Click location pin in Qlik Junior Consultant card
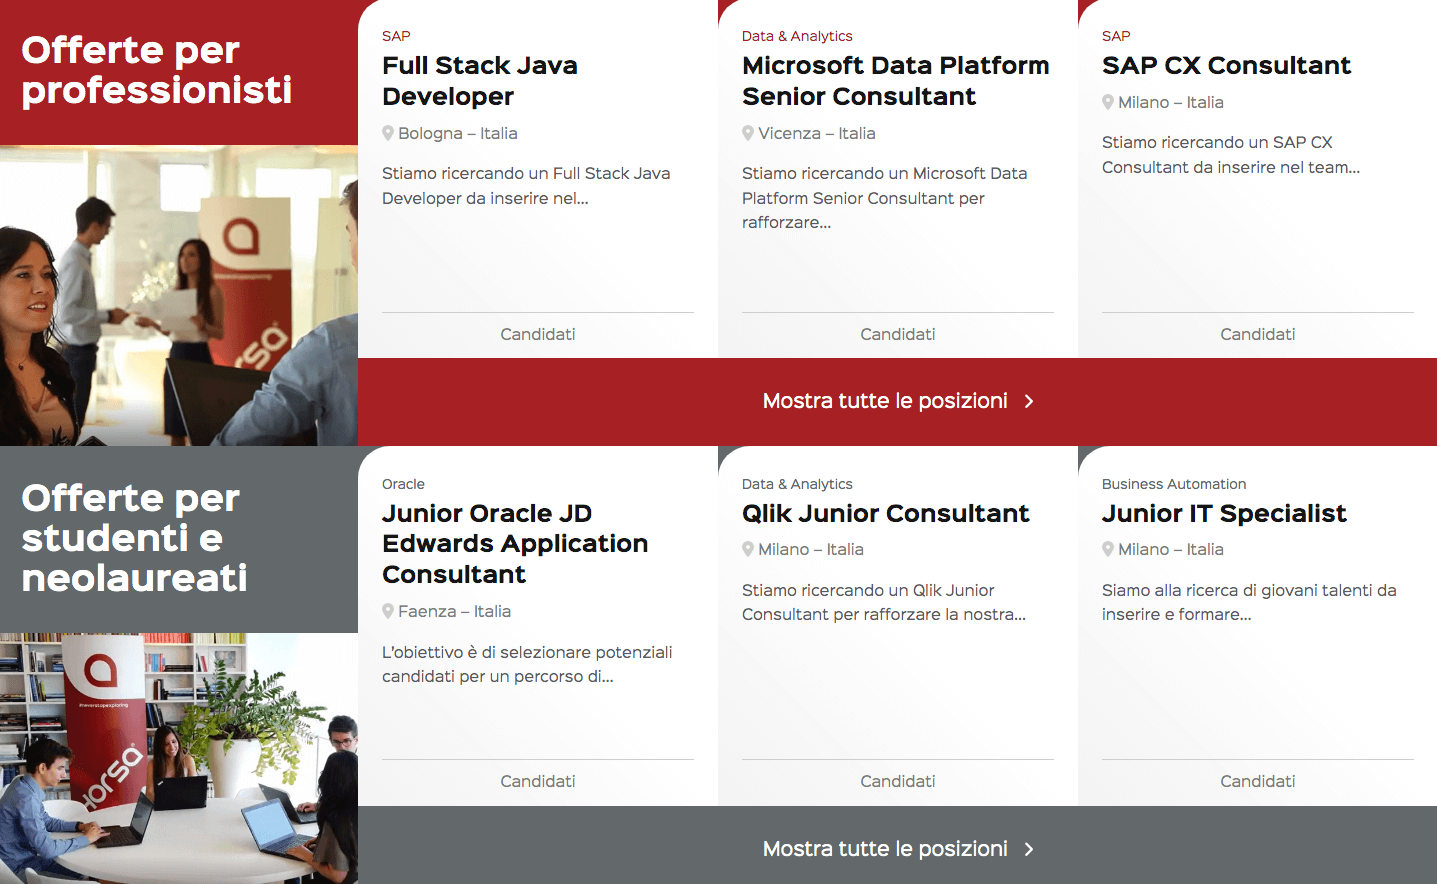Screen dimensions: 1437x884 coord(748,549)
